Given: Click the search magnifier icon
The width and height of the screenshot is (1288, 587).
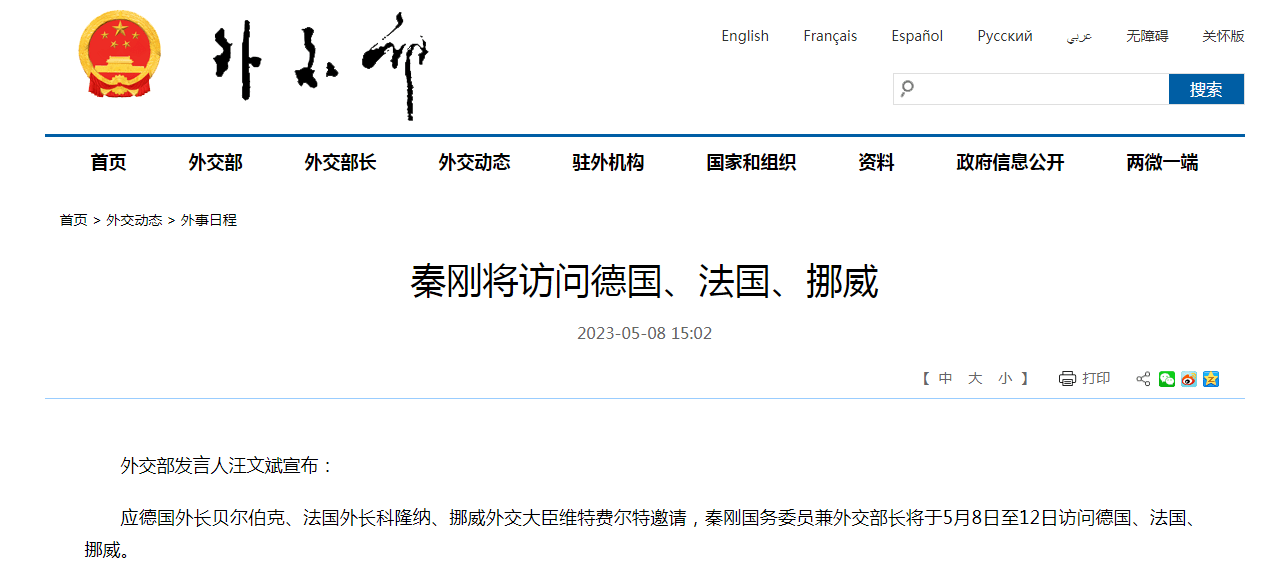Looking at the screenshot, I should pyautogui.click(x=907, y=89).
